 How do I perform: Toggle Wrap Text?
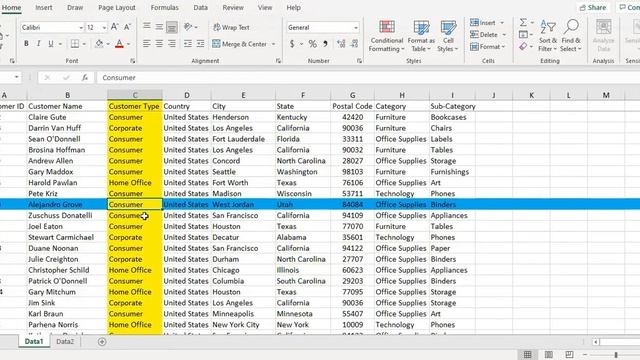pyautogui.click(x=231, y=27)
